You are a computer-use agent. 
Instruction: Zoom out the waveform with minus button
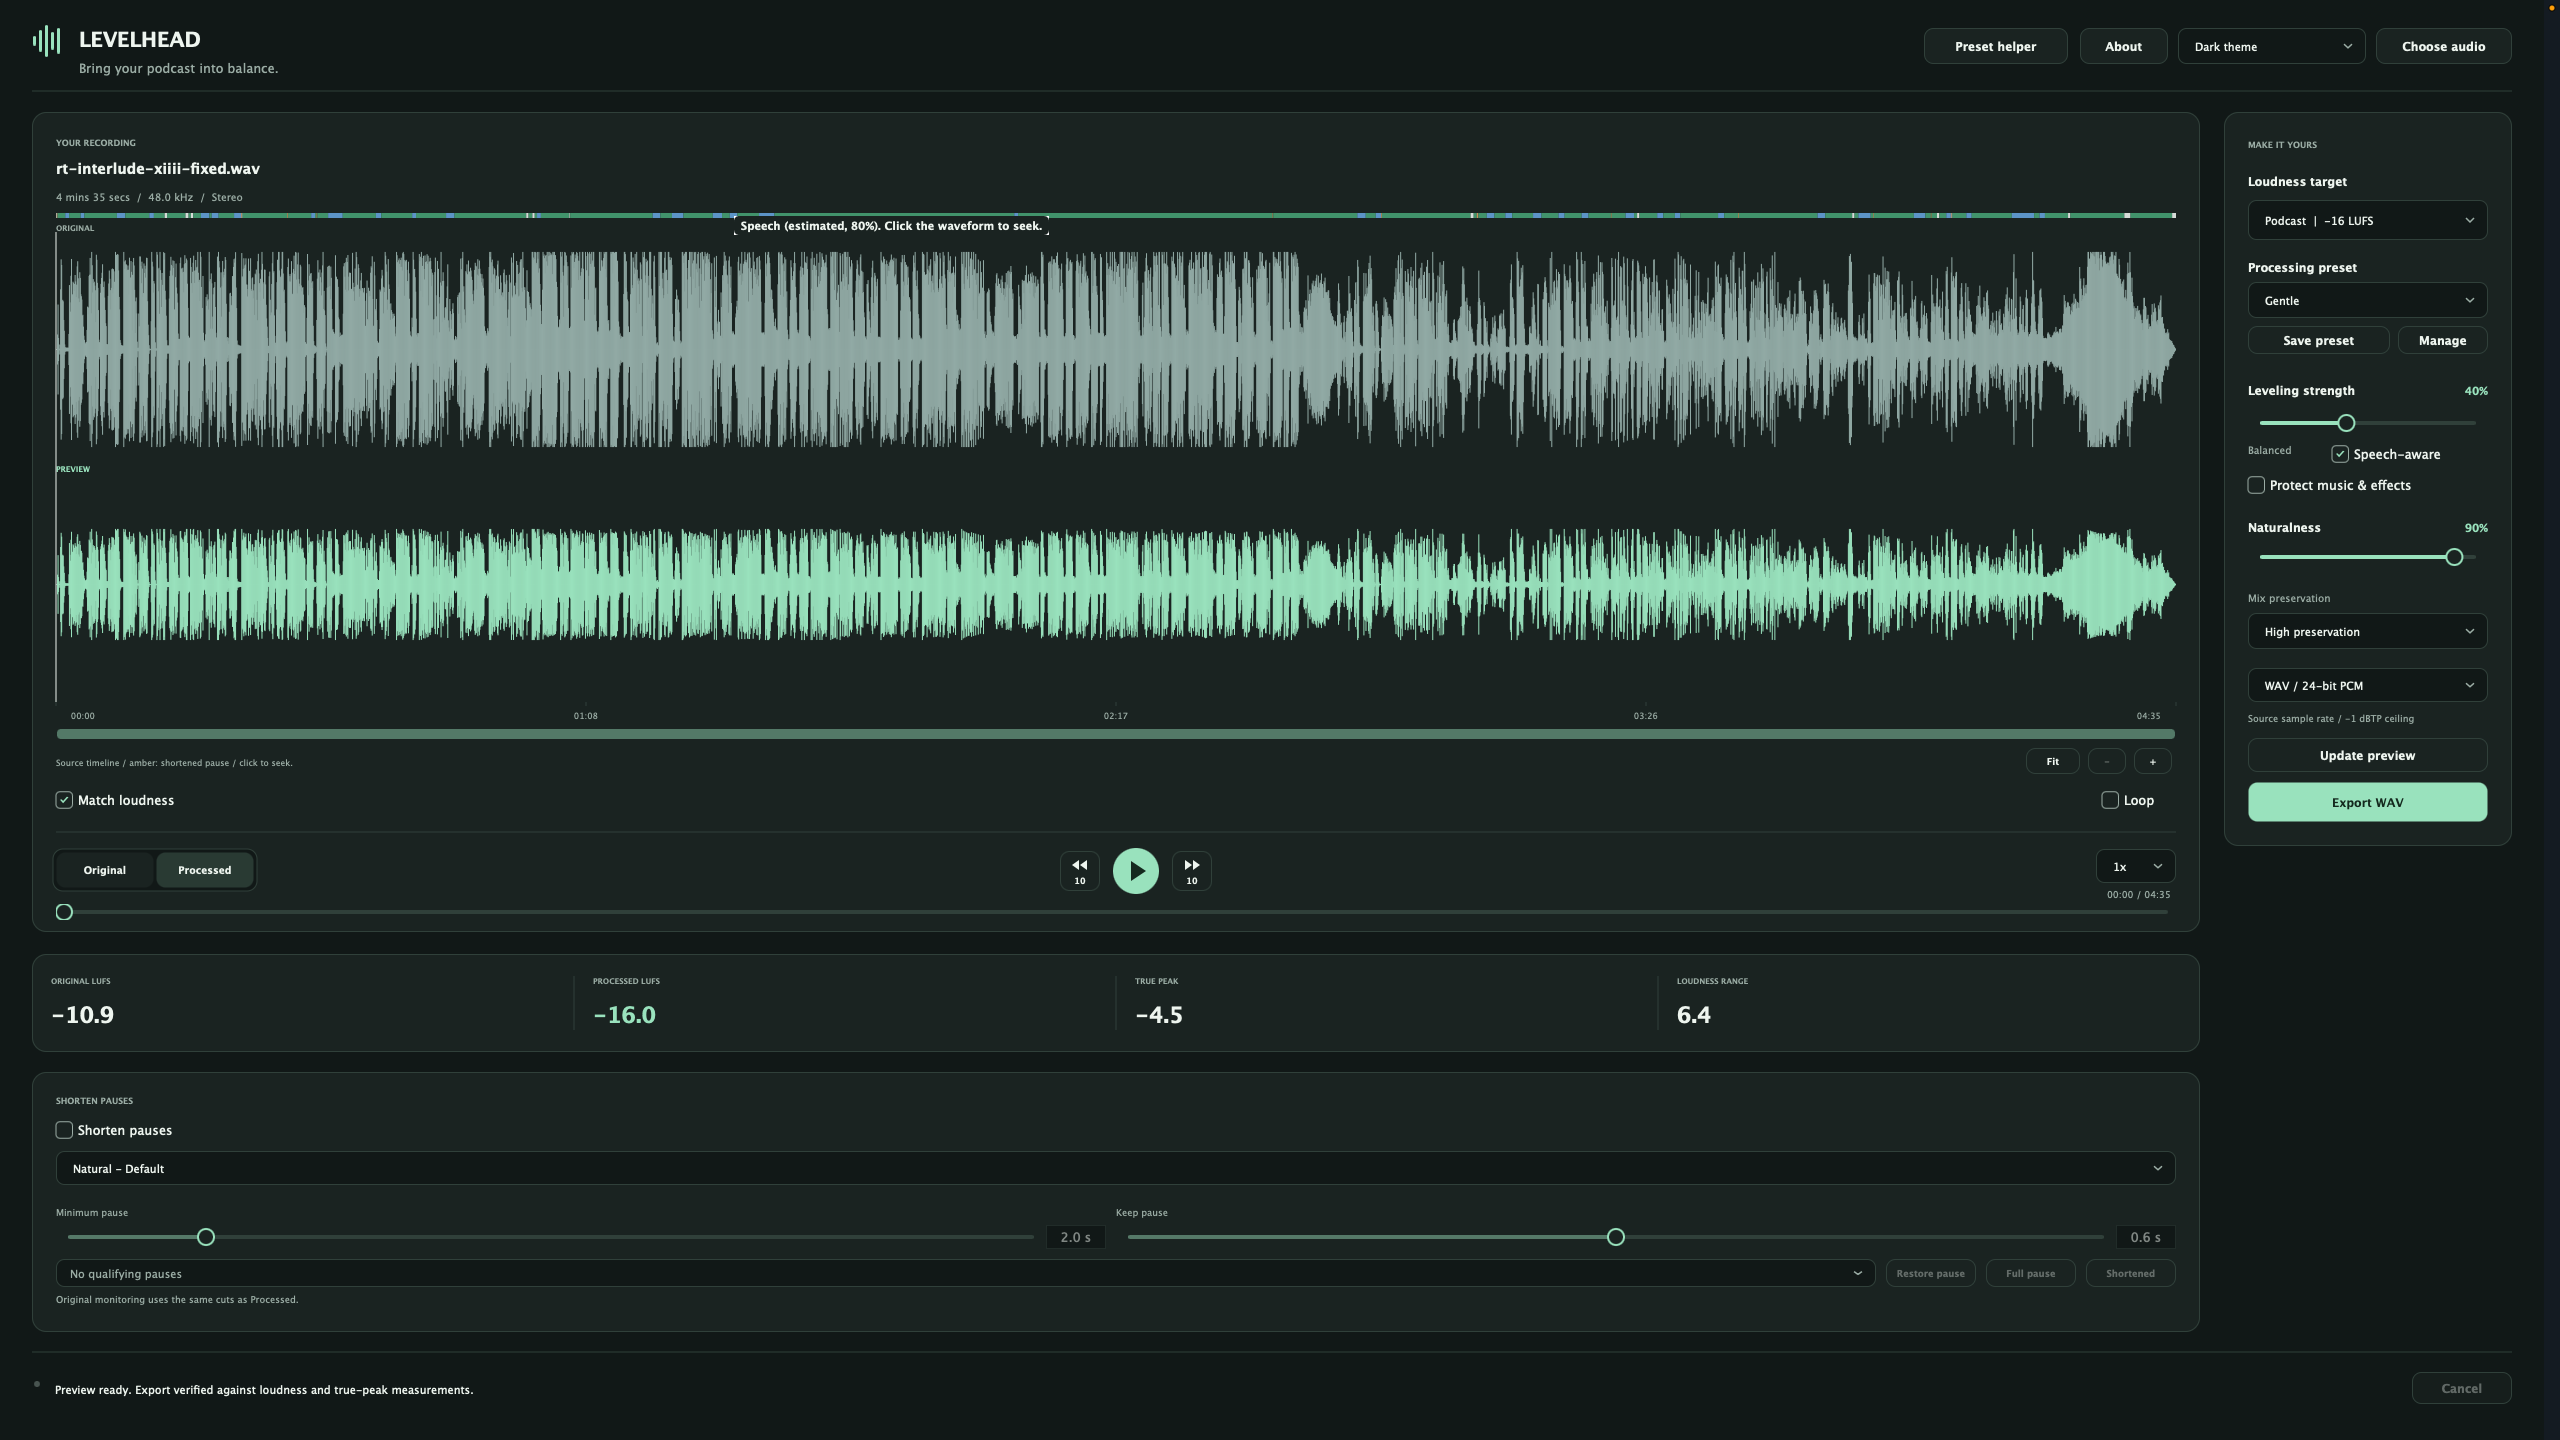click(2106, 762)
